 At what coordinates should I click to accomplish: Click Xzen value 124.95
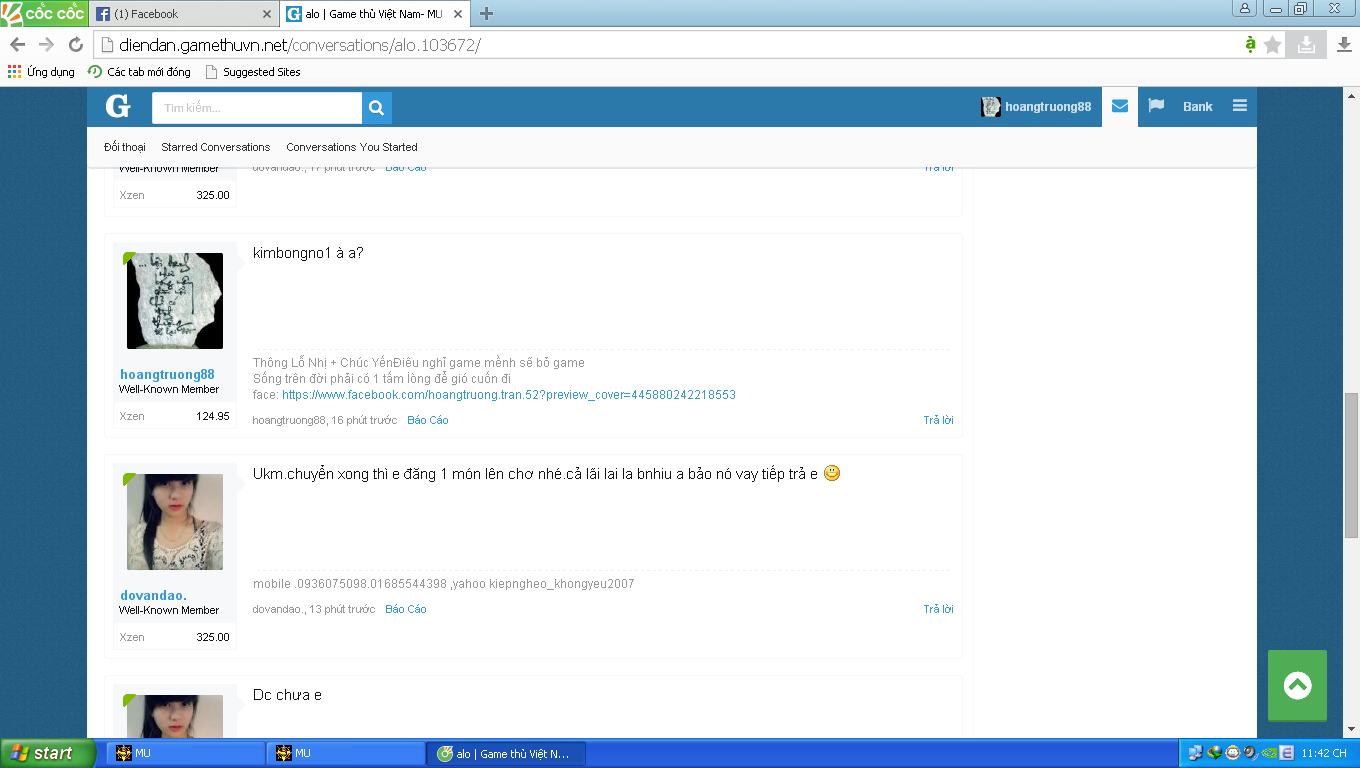pos(213,416)
